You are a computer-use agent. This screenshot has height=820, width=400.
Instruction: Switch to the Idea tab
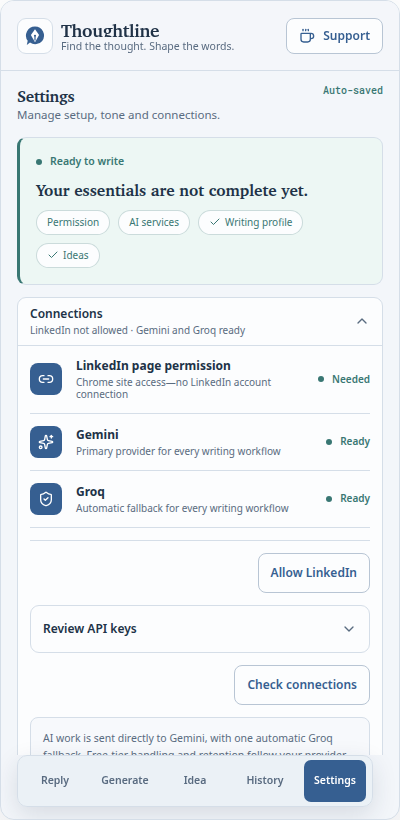point(195,781)
